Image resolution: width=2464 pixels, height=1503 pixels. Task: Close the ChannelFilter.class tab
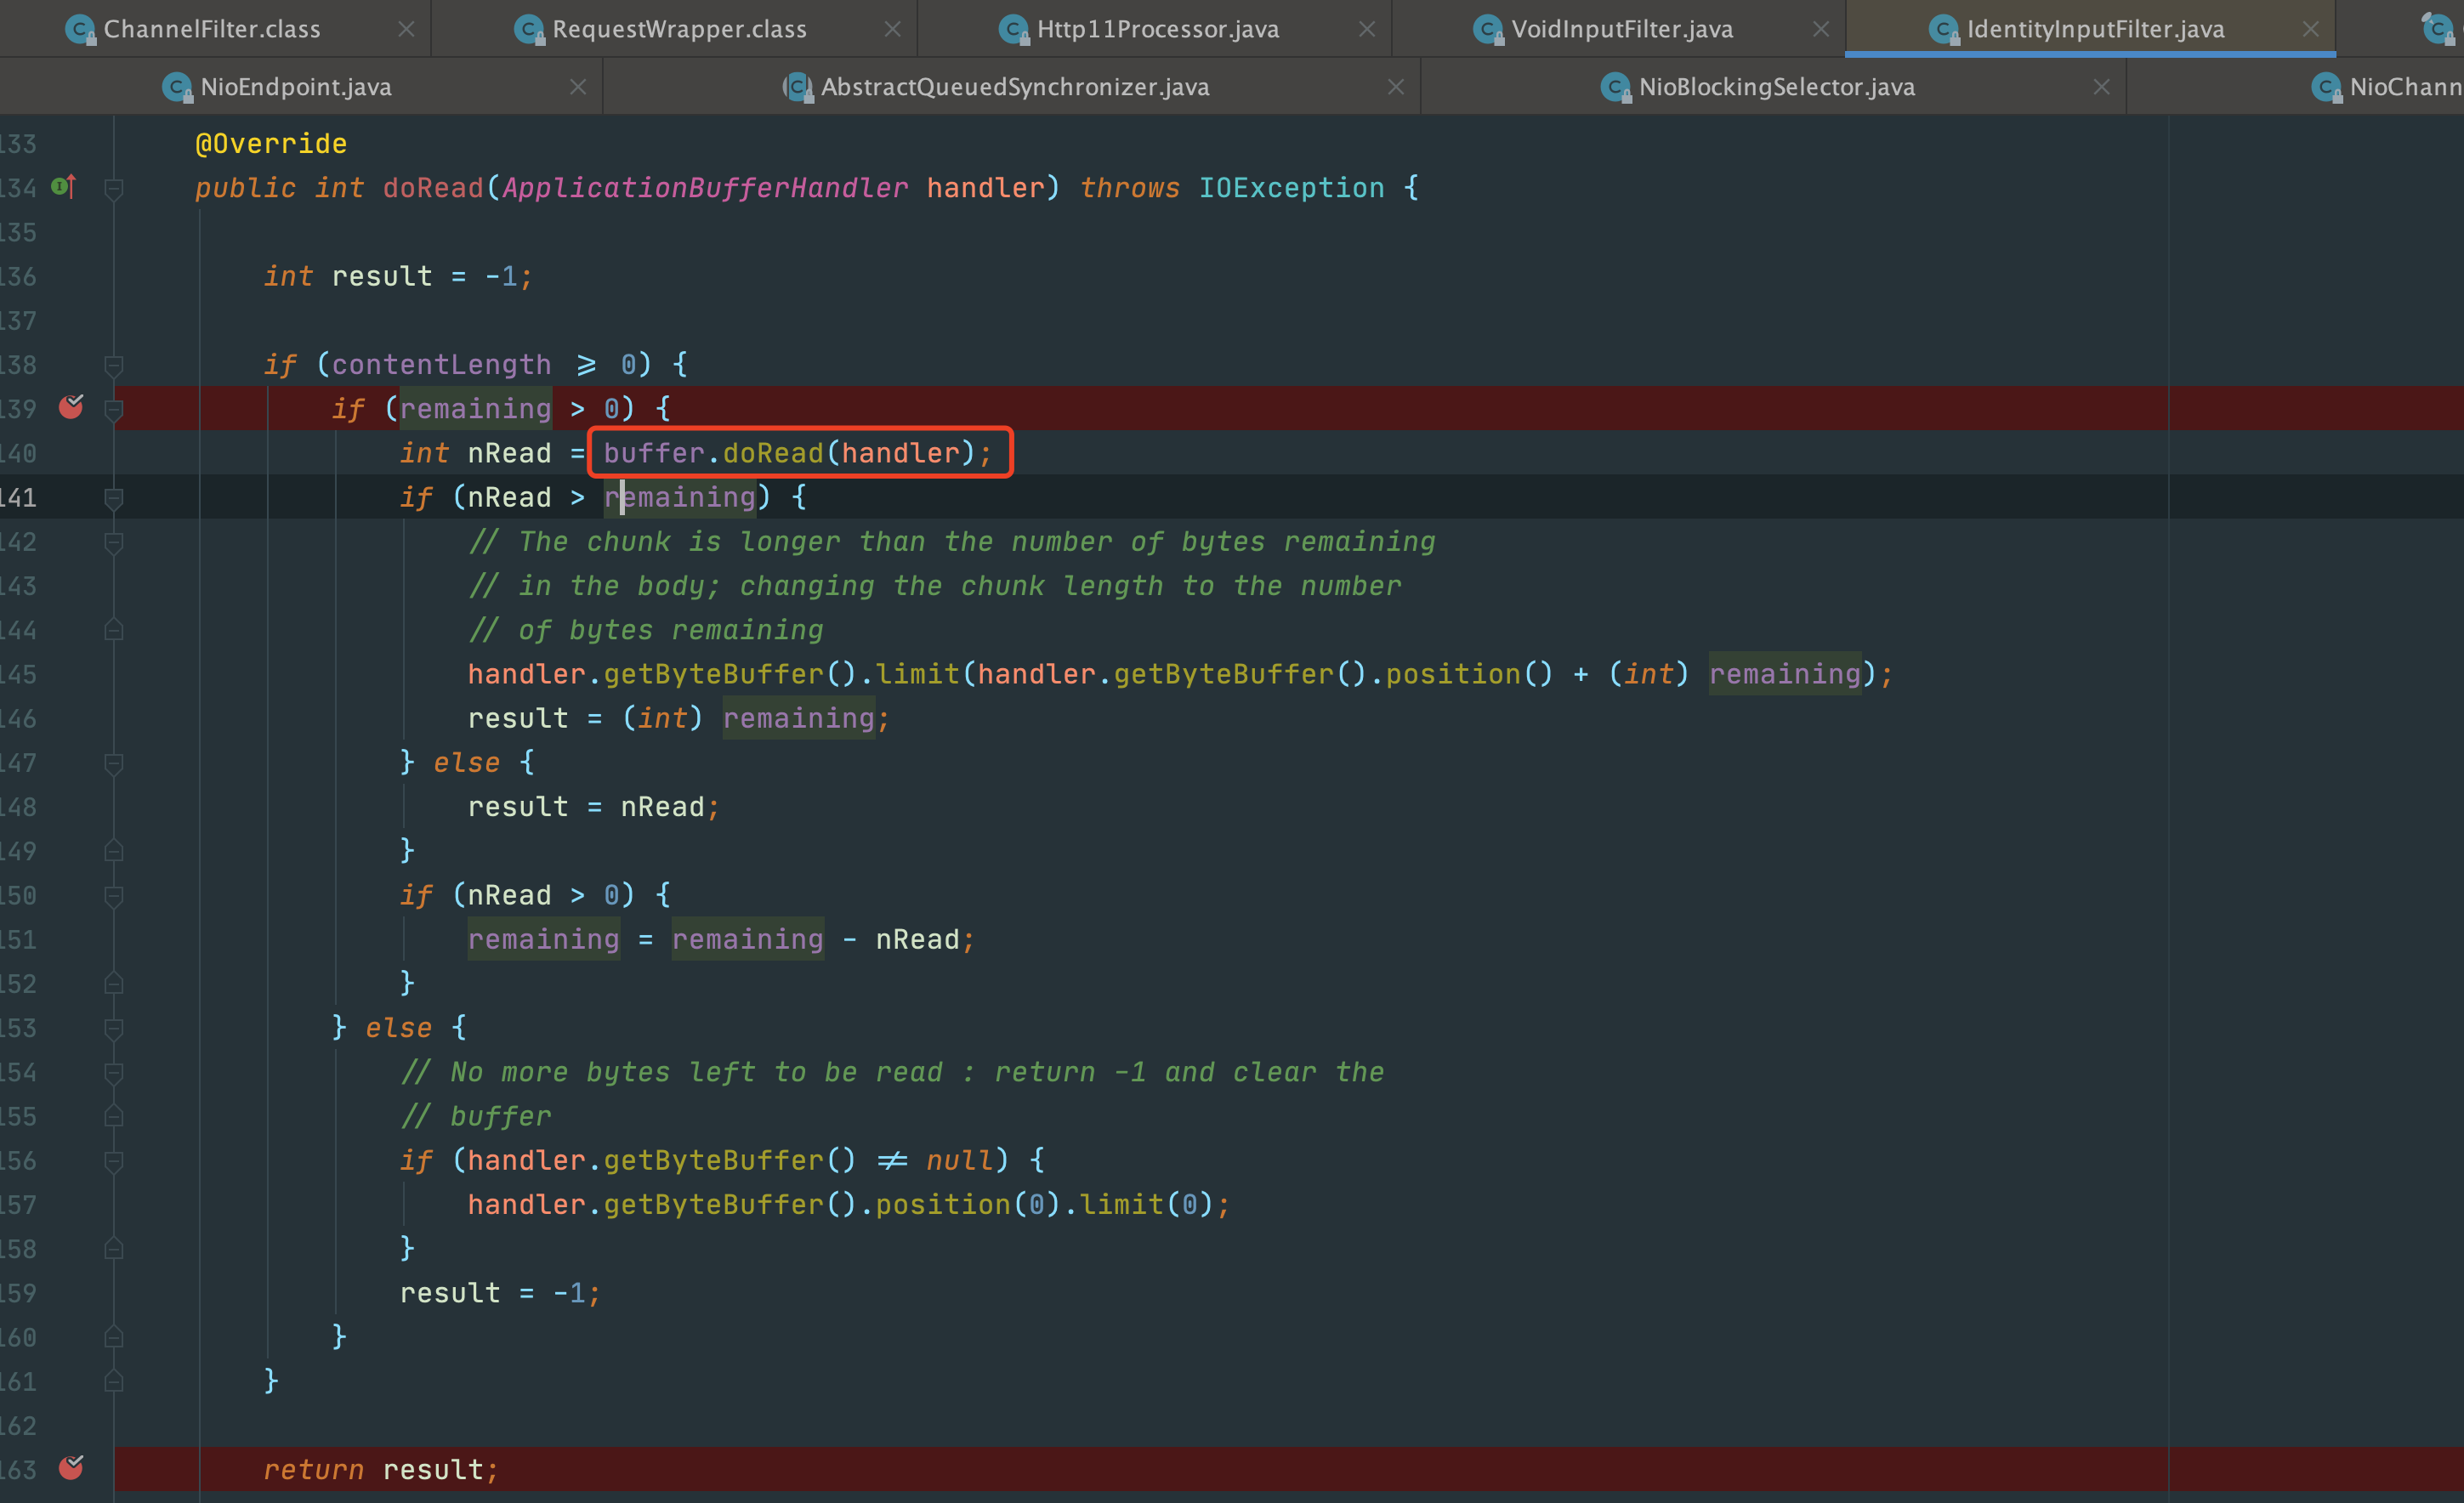click(406, 29)
